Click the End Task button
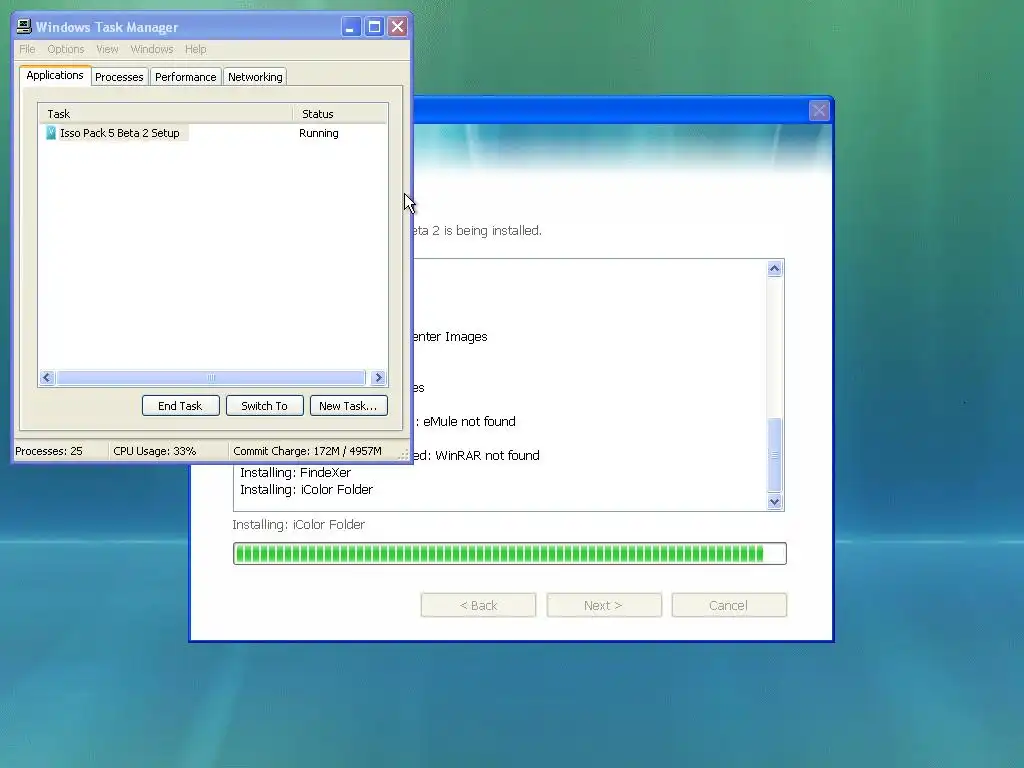 180,406
